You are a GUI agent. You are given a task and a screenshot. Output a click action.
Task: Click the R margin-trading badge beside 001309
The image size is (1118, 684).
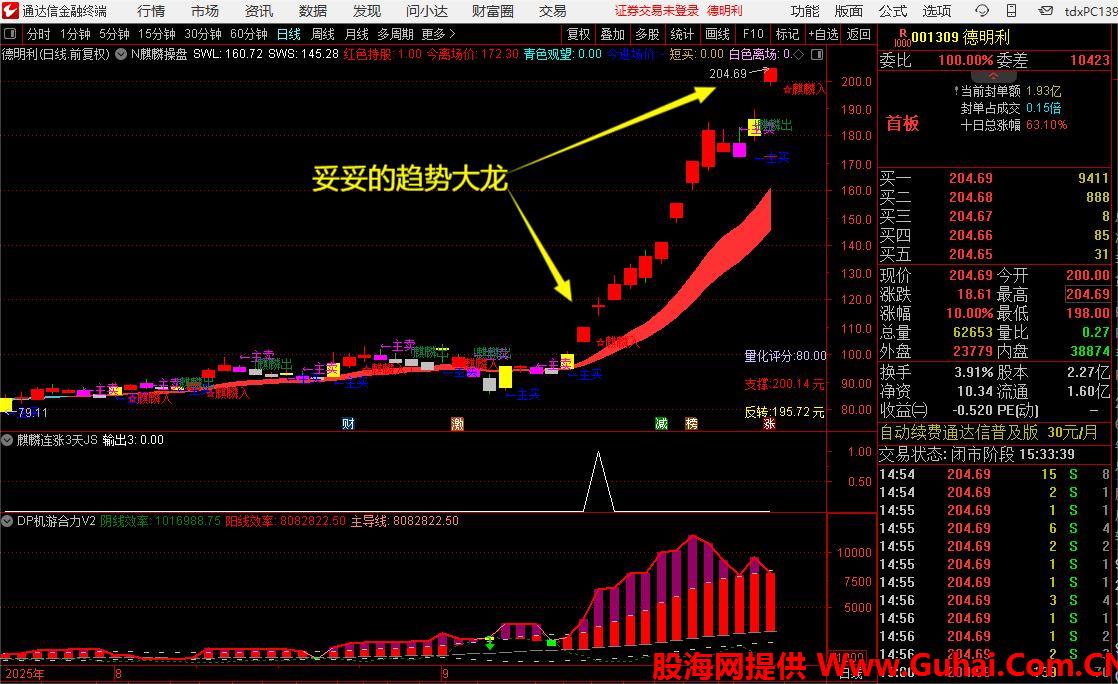click(x=902, y=37)
